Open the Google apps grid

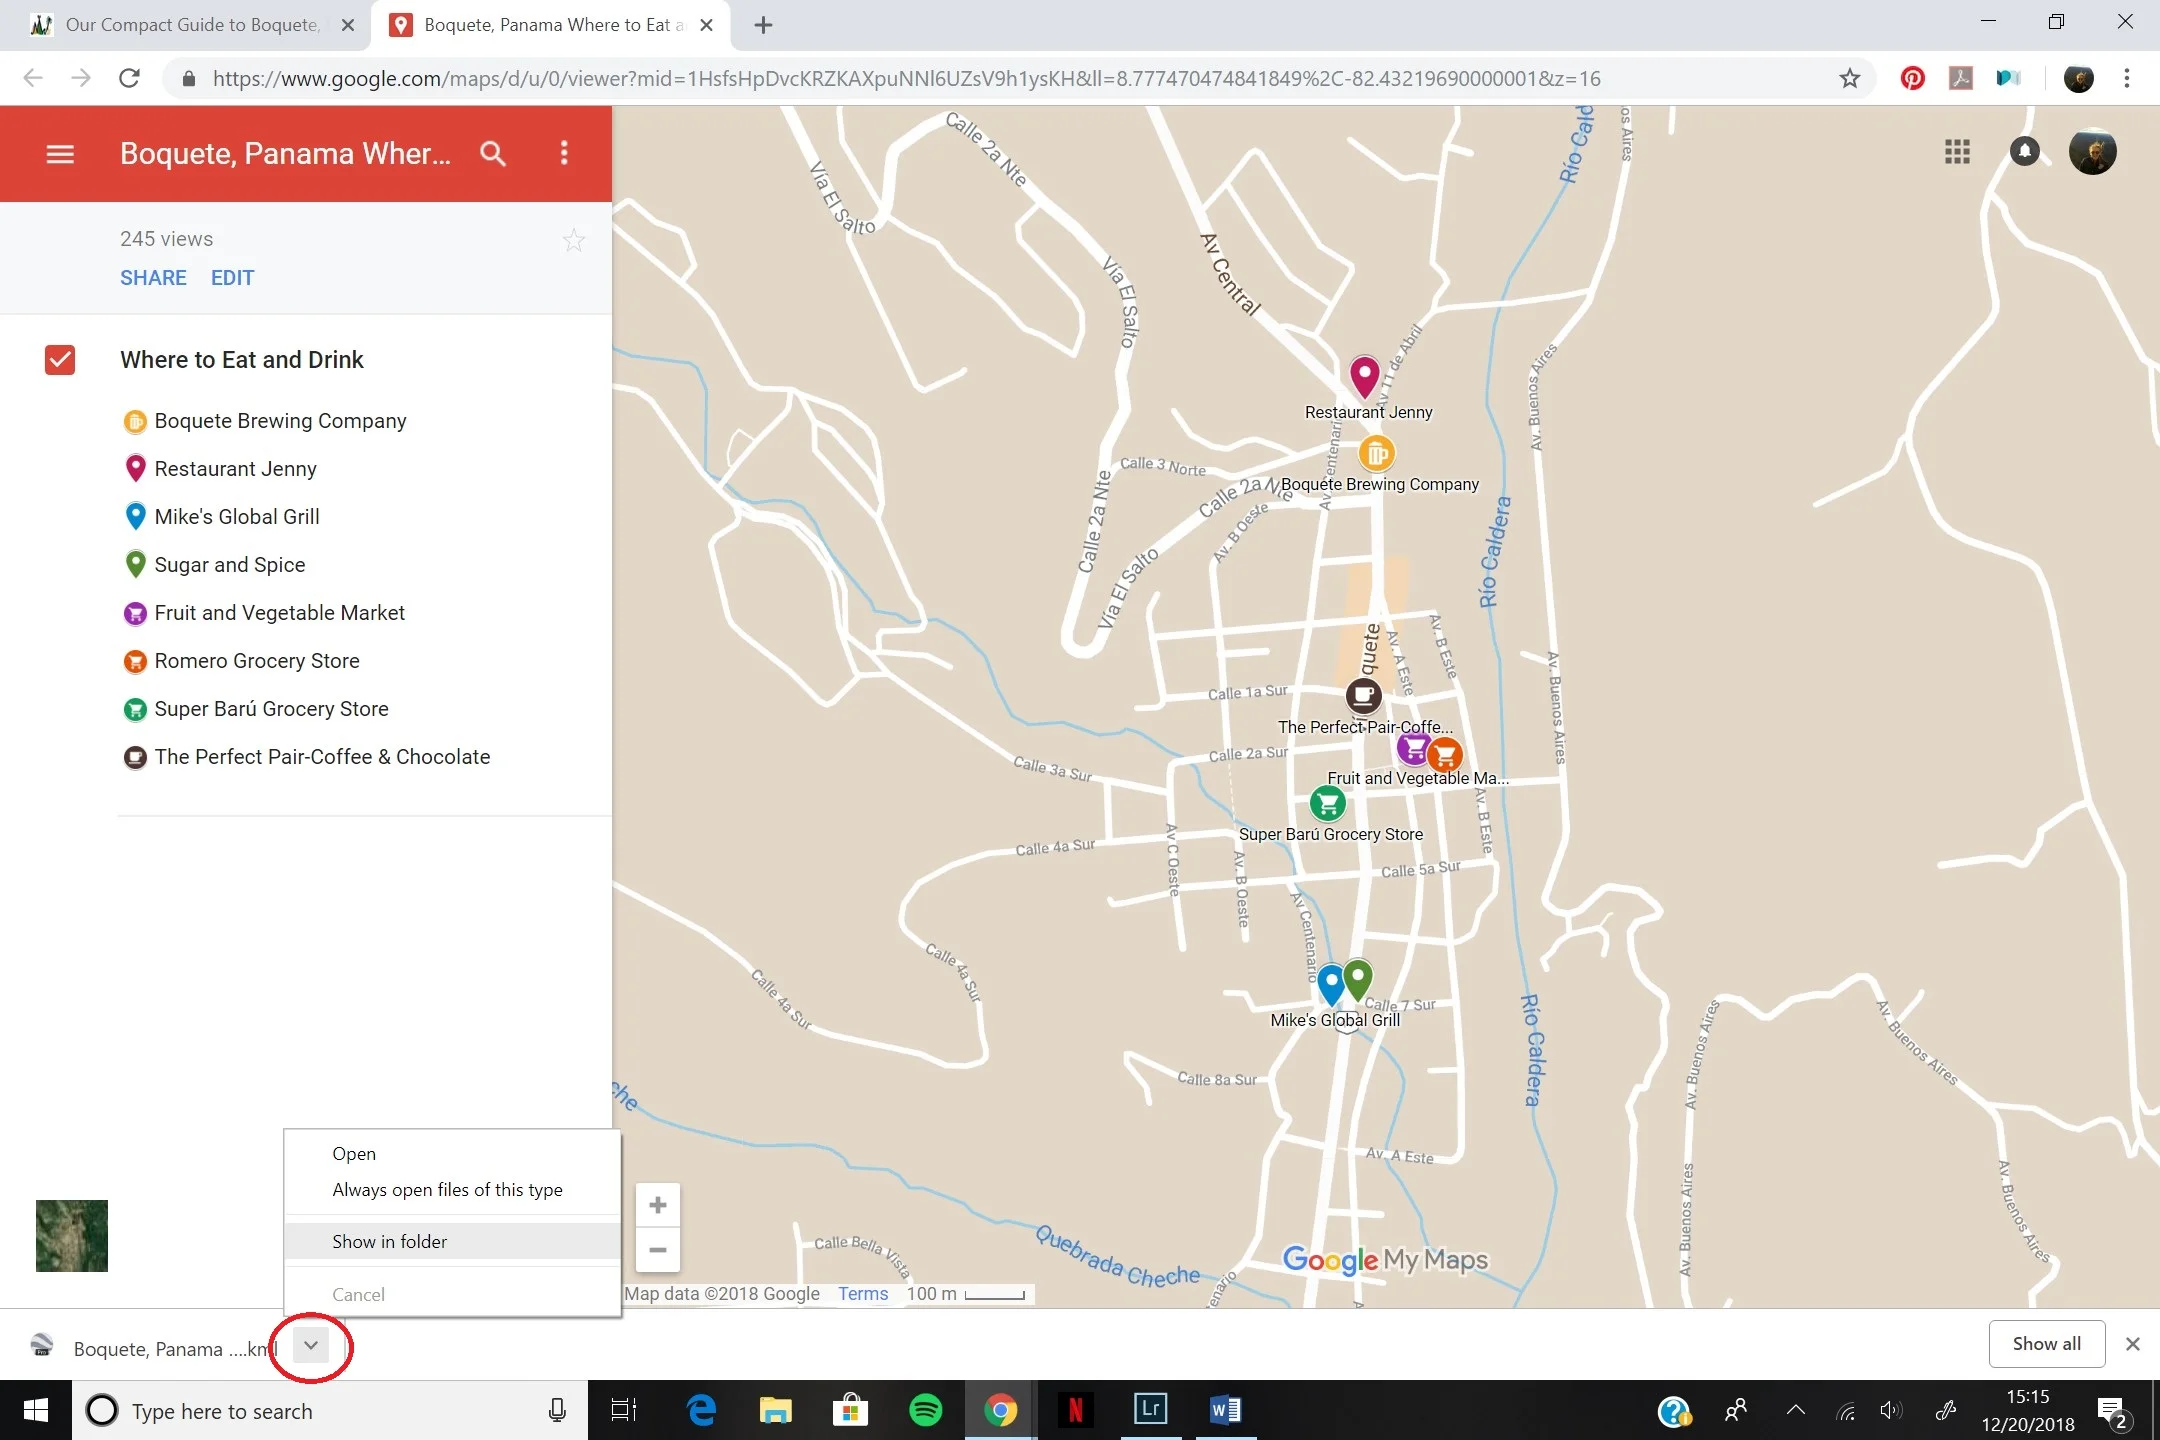click(1957, 152)
